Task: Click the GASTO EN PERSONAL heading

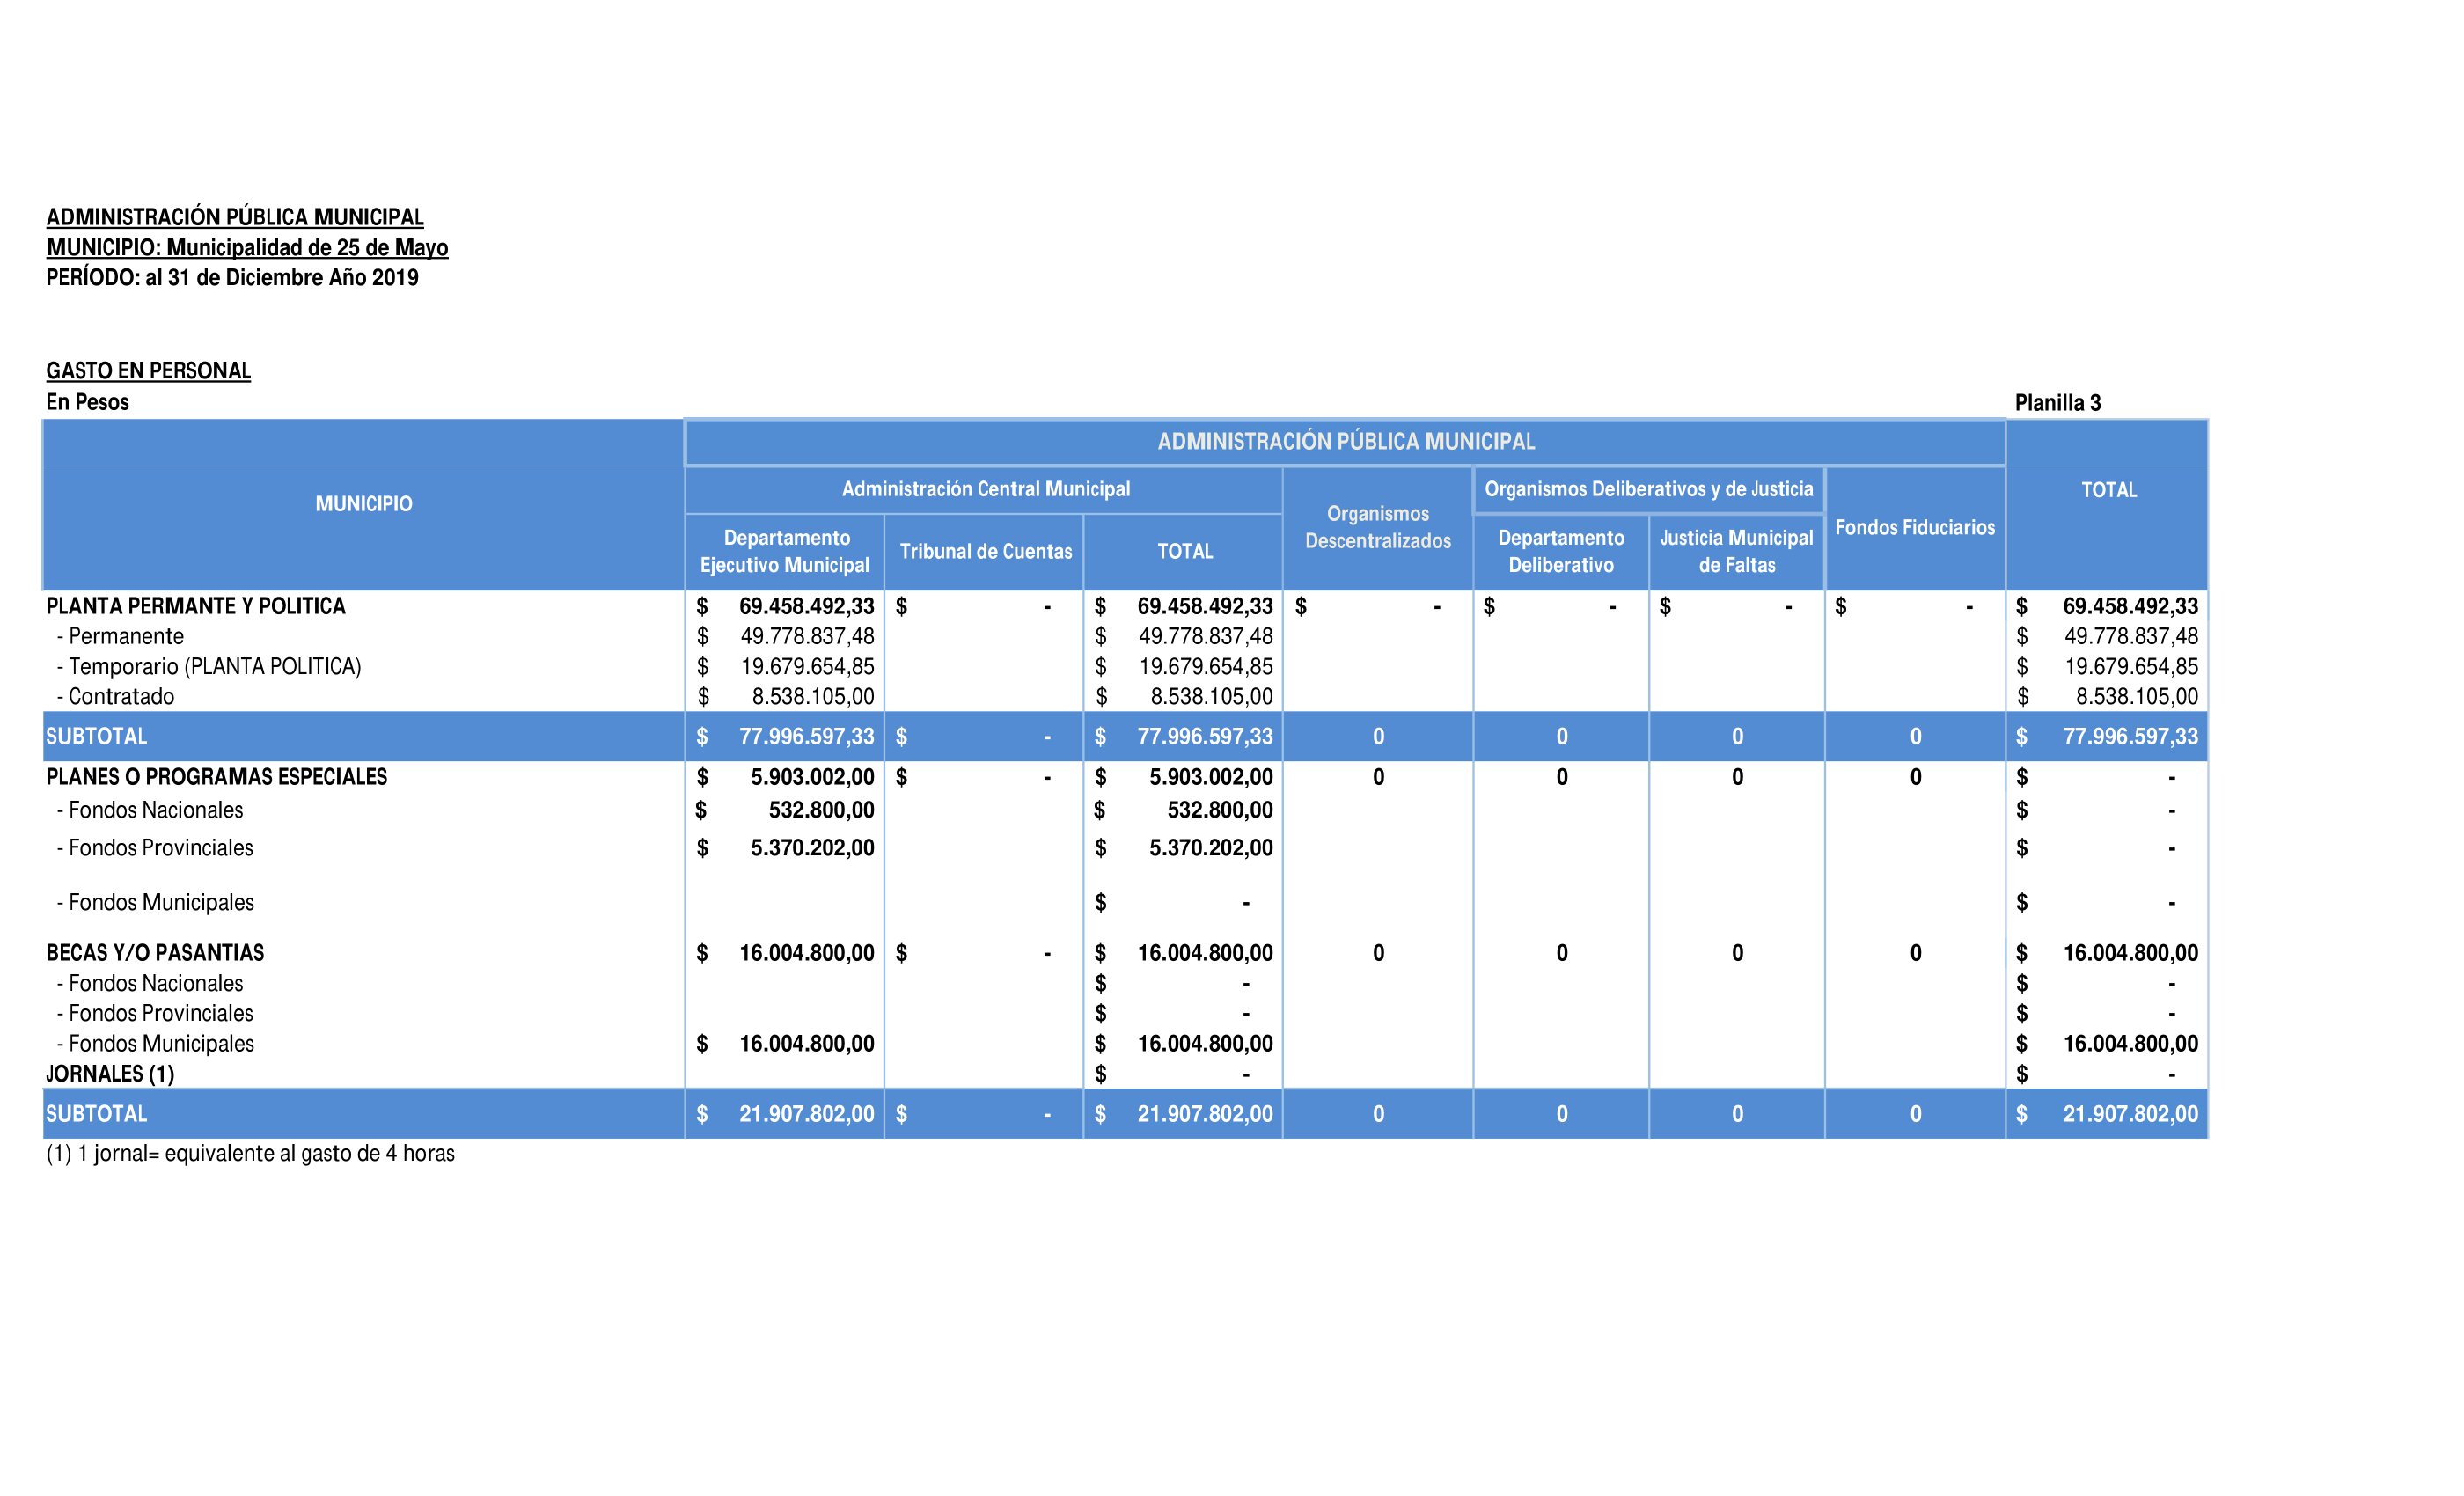Action: click(x=148, y=371)
